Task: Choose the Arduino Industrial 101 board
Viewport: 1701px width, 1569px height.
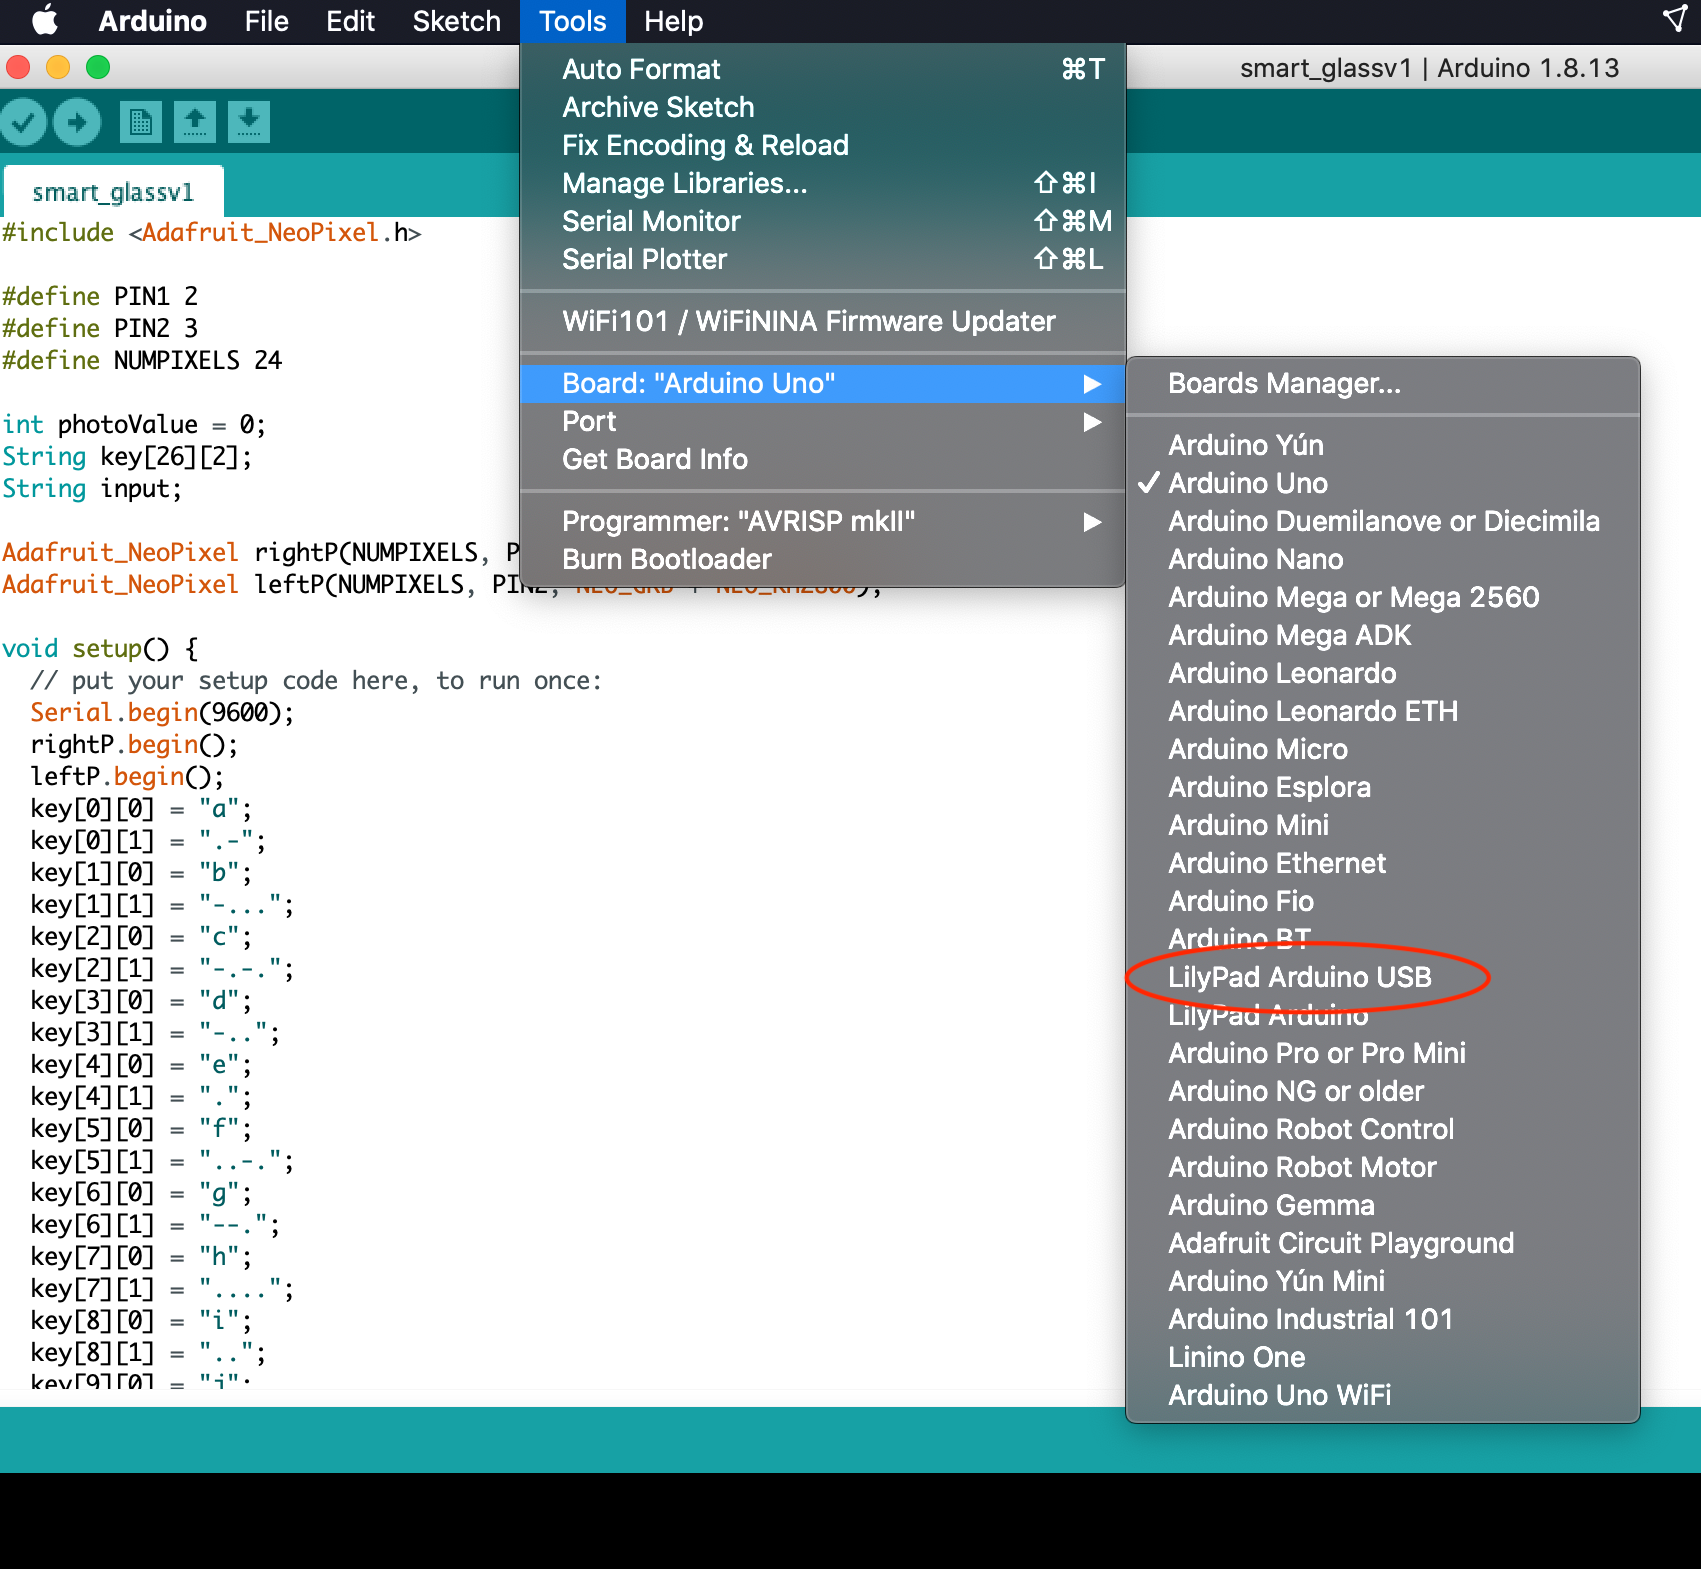Action: point(1383,1319)
